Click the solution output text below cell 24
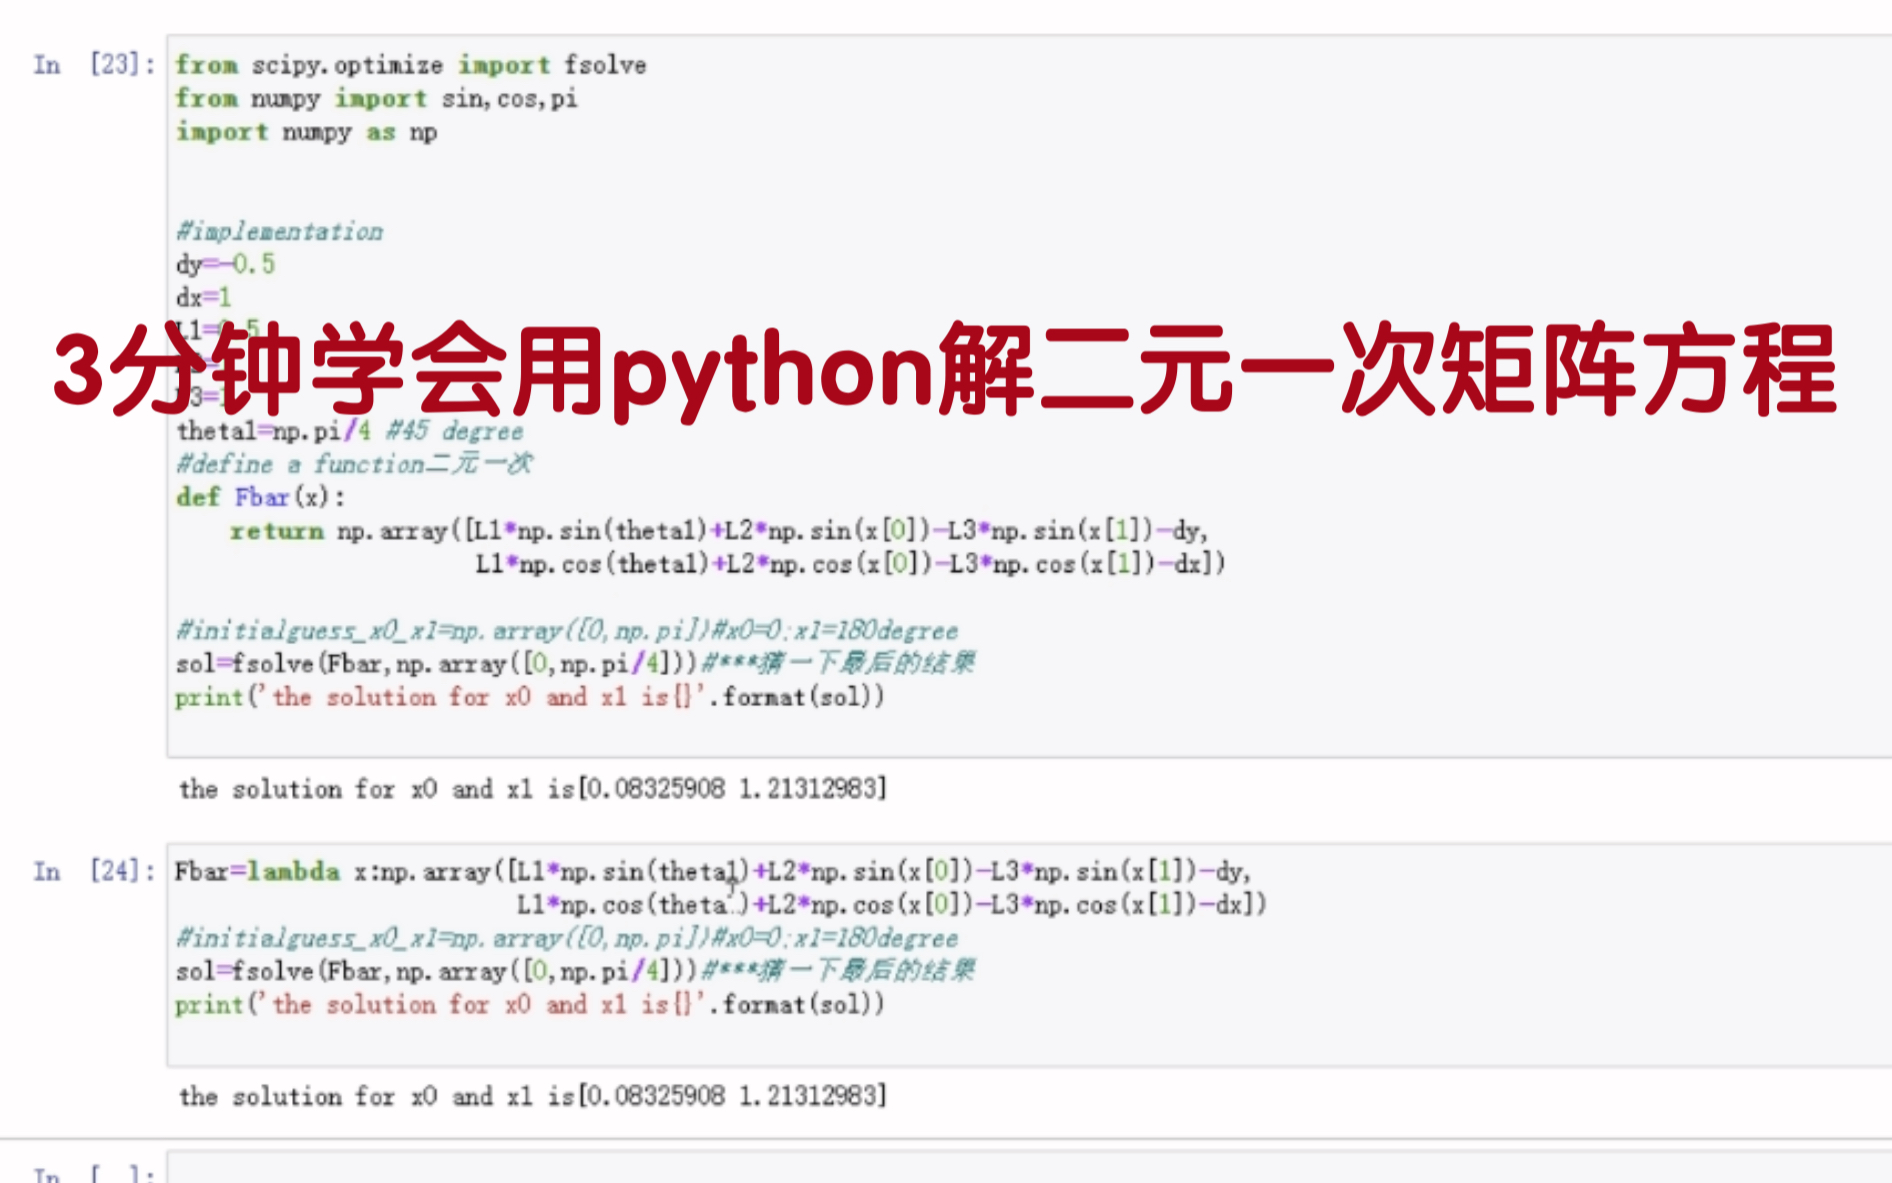1892x1183 pixels. (x=533, y=1096)
